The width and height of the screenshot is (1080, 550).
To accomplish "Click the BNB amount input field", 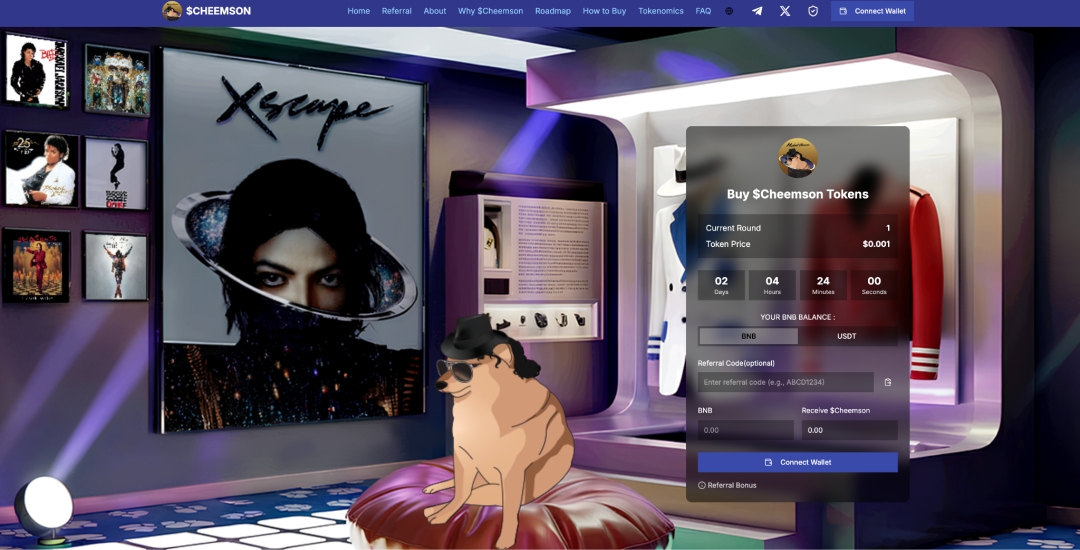I will click(x=745, y=430).
